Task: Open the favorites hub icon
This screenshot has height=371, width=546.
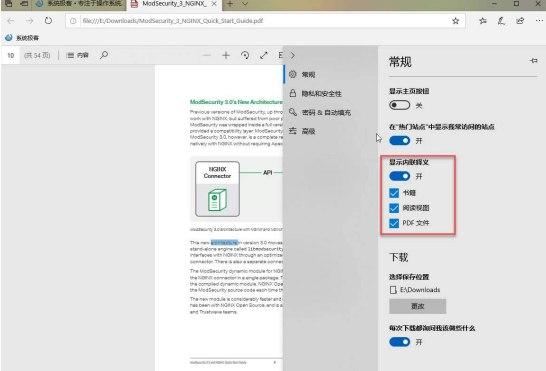Action: point(483,21)
